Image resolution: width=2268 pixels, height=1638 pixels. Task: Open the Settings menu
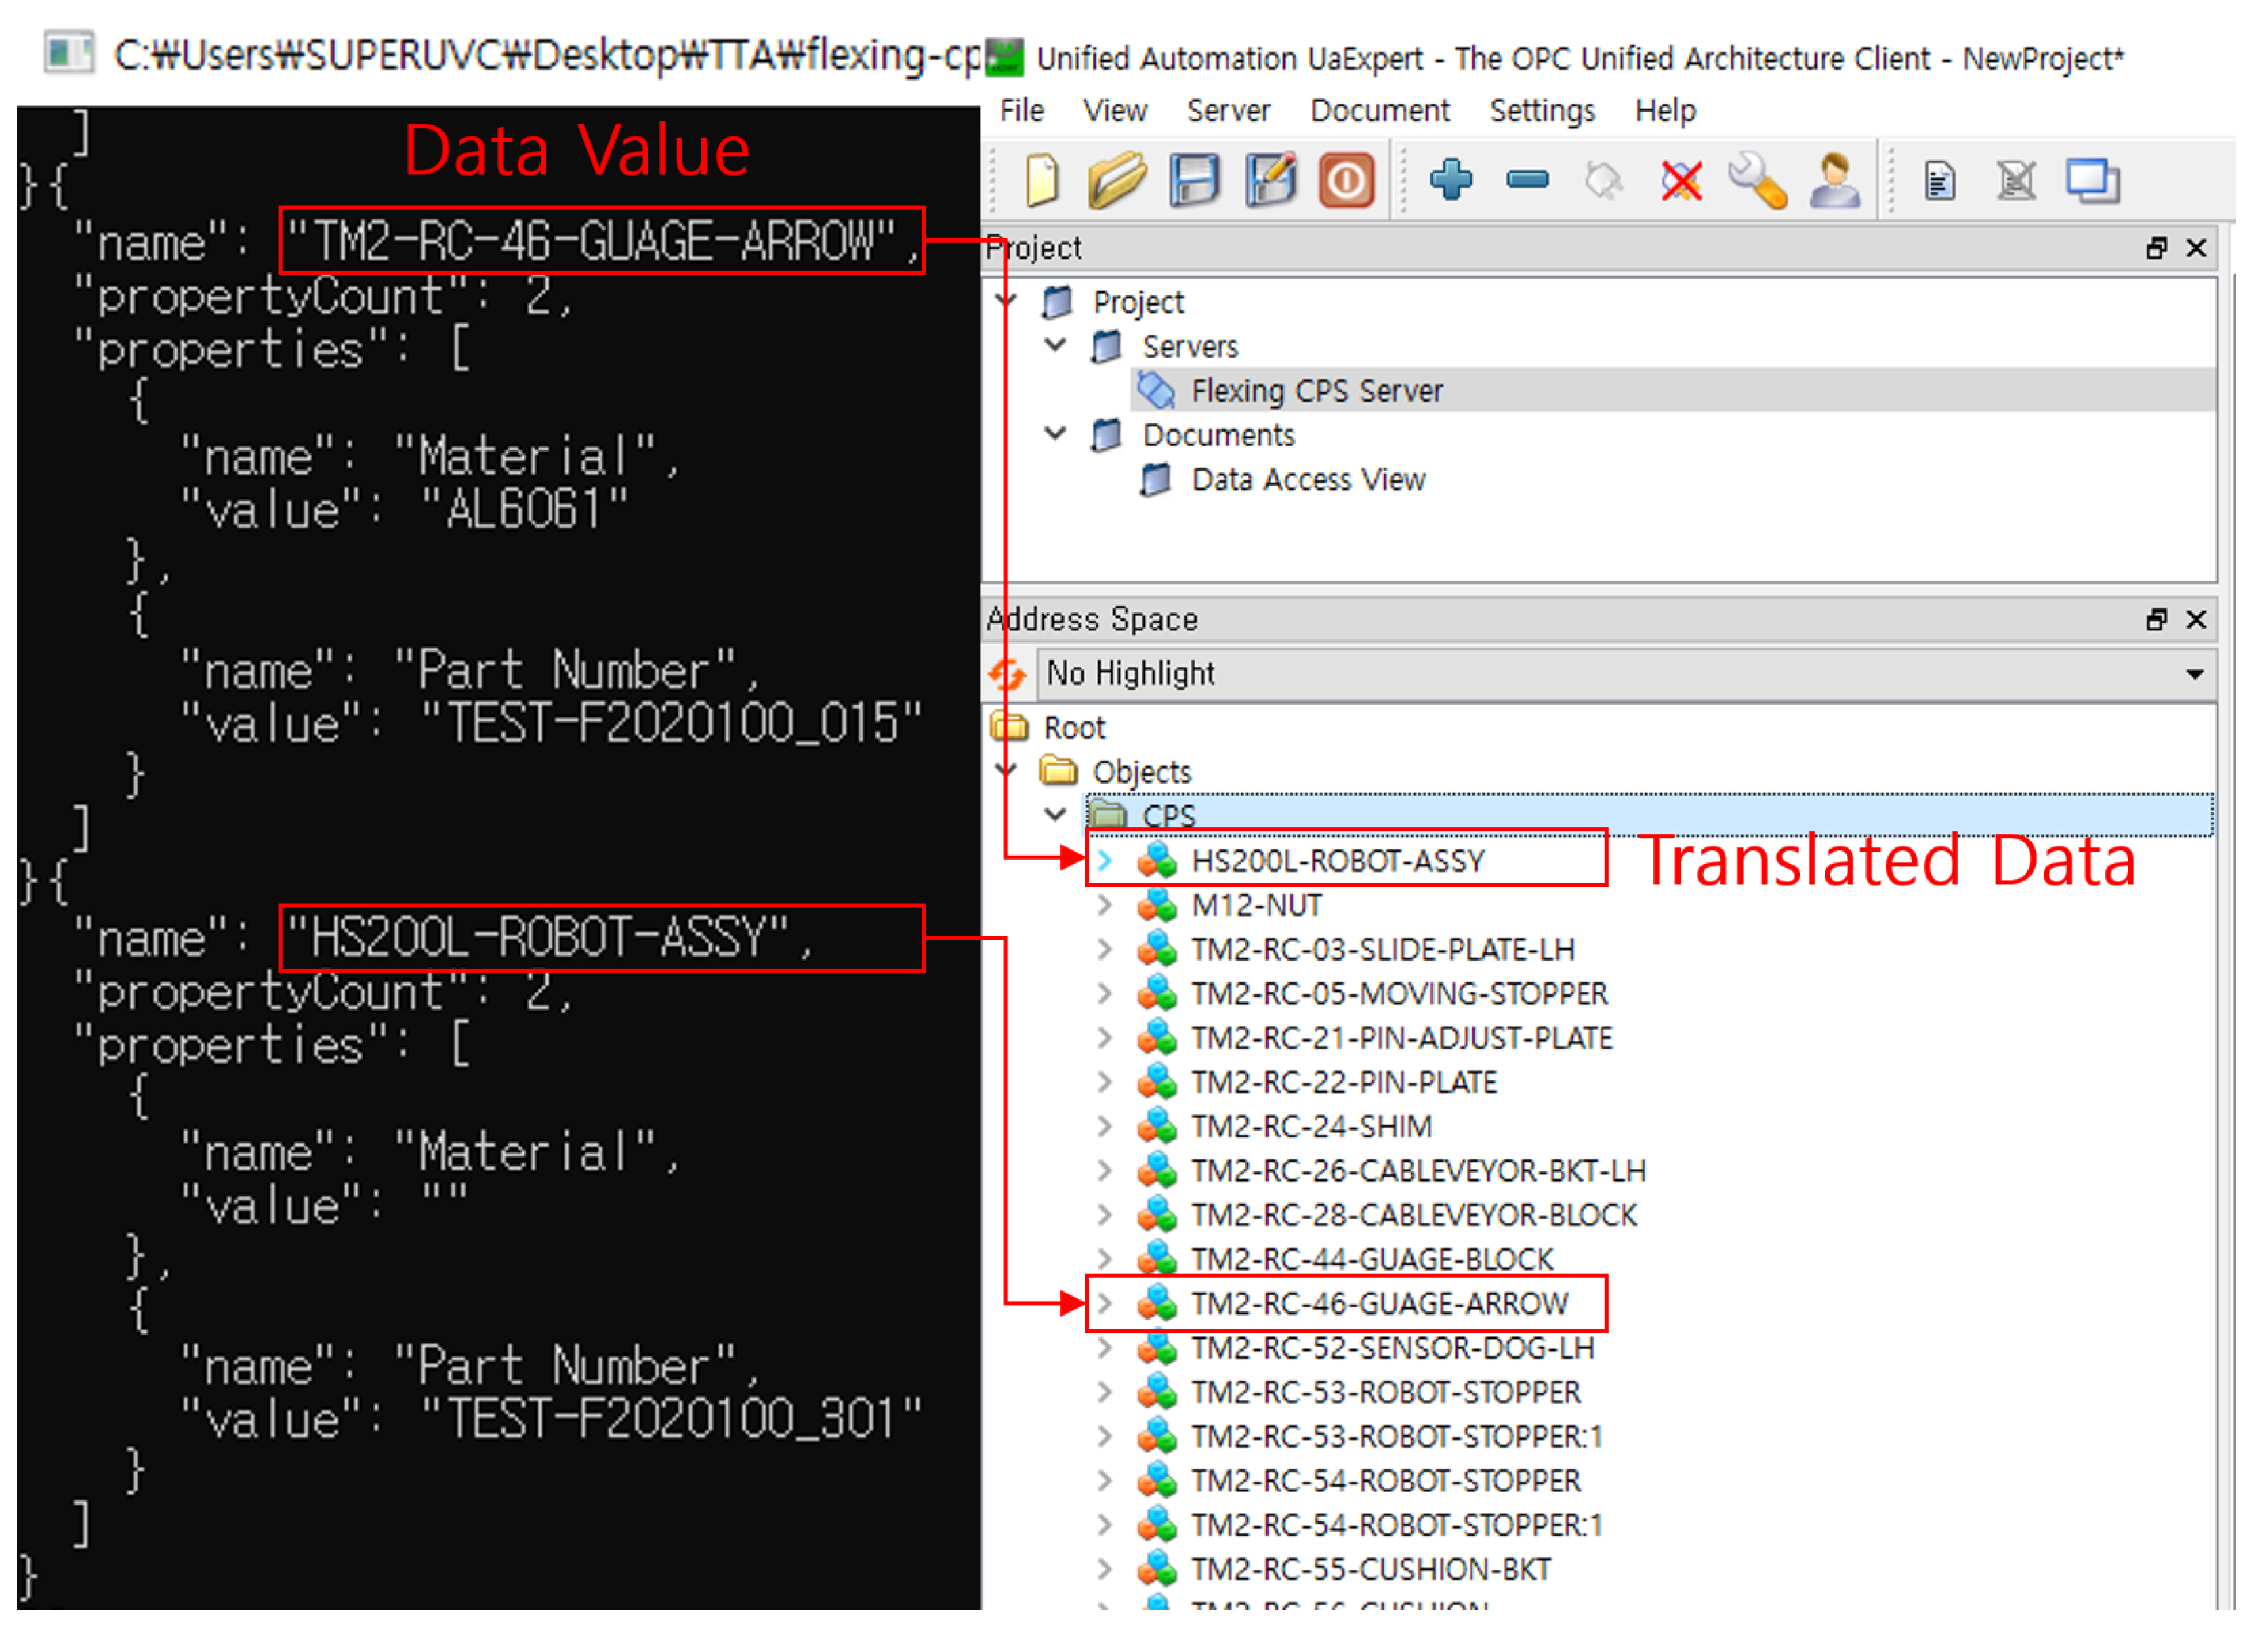click(1542, 110)
